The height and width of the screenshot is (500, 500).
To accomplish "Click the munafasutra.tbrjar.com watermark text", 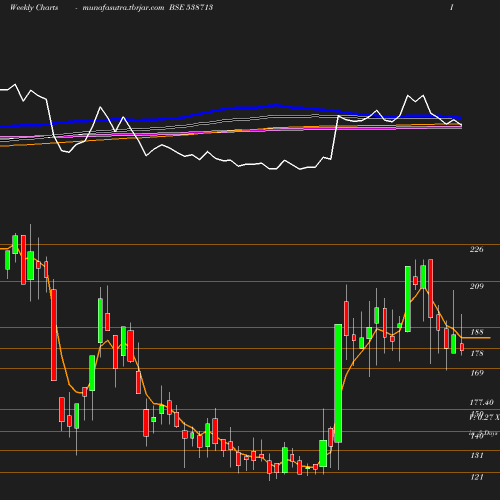I will pos(123,7).
